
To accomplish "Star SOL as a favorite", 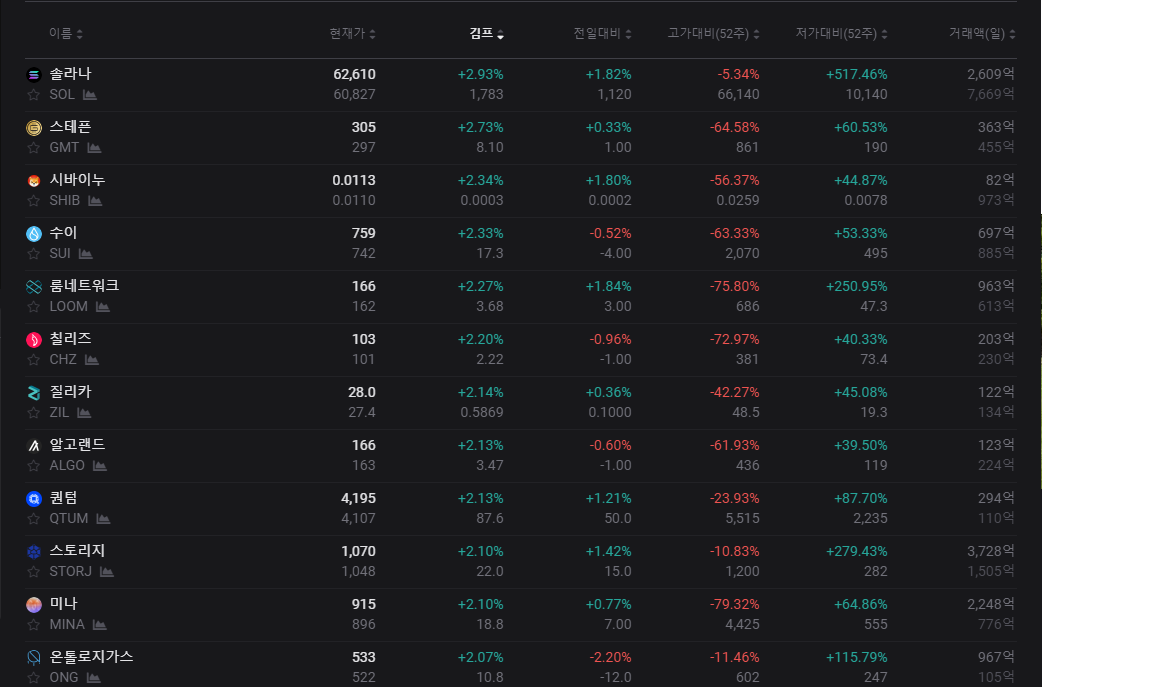I will [34, 95].
